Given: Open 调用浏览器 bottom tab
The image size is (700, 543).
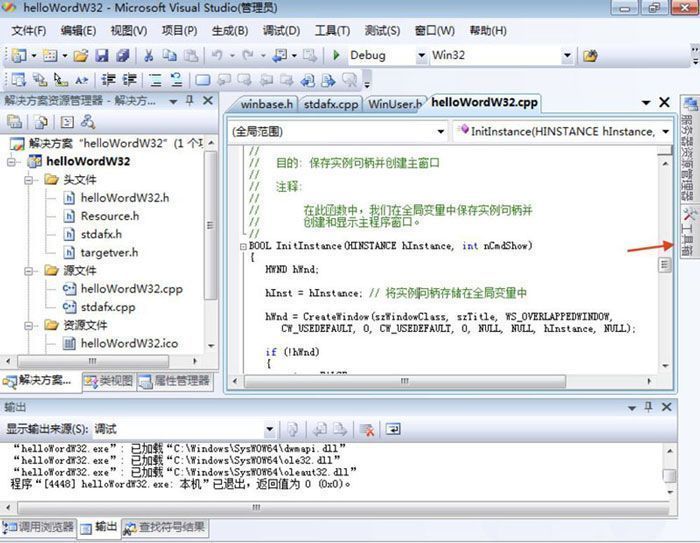Looking at the screenshot, I should coord(38,527).
